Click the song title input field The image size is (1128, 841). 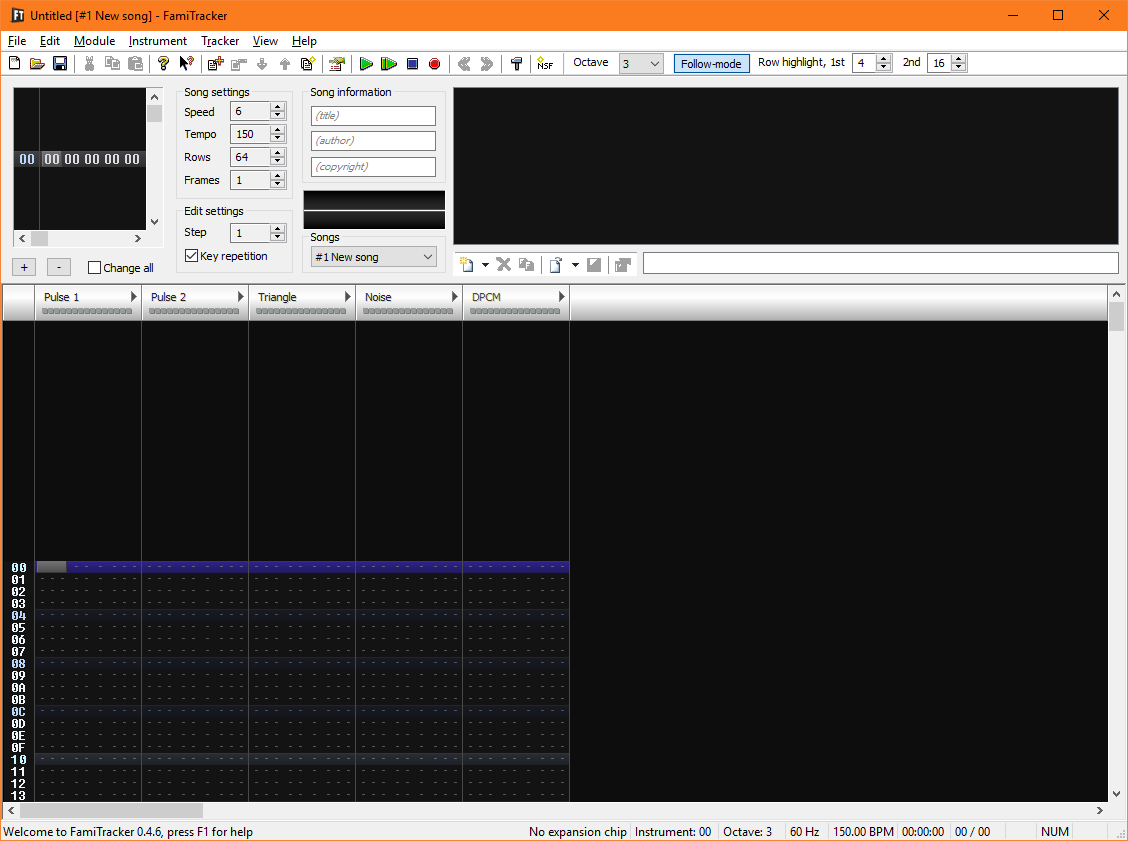tap(373, 116)
